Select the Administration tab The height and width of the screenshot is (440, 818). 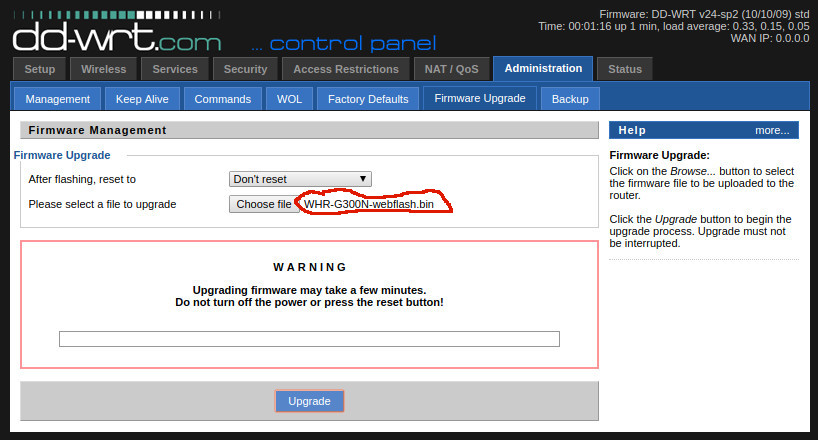click(543, 68)
